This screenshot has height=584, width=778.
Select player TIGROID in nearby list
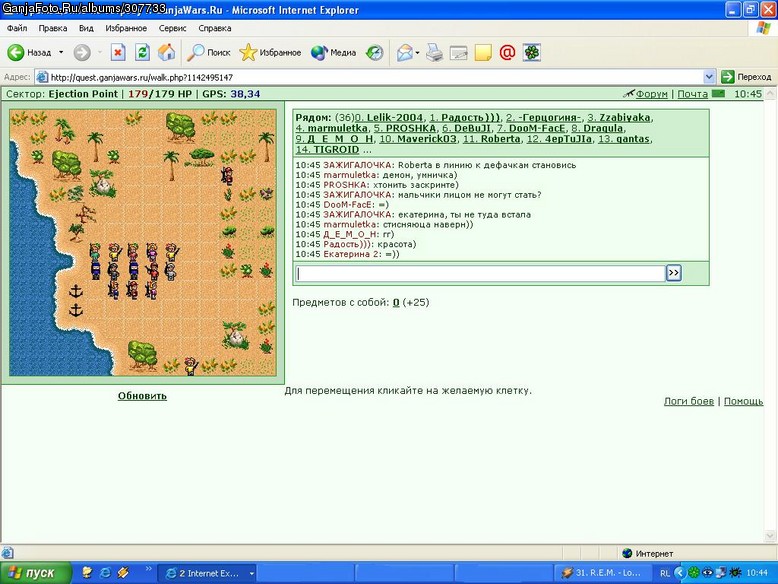coord(327,149)
